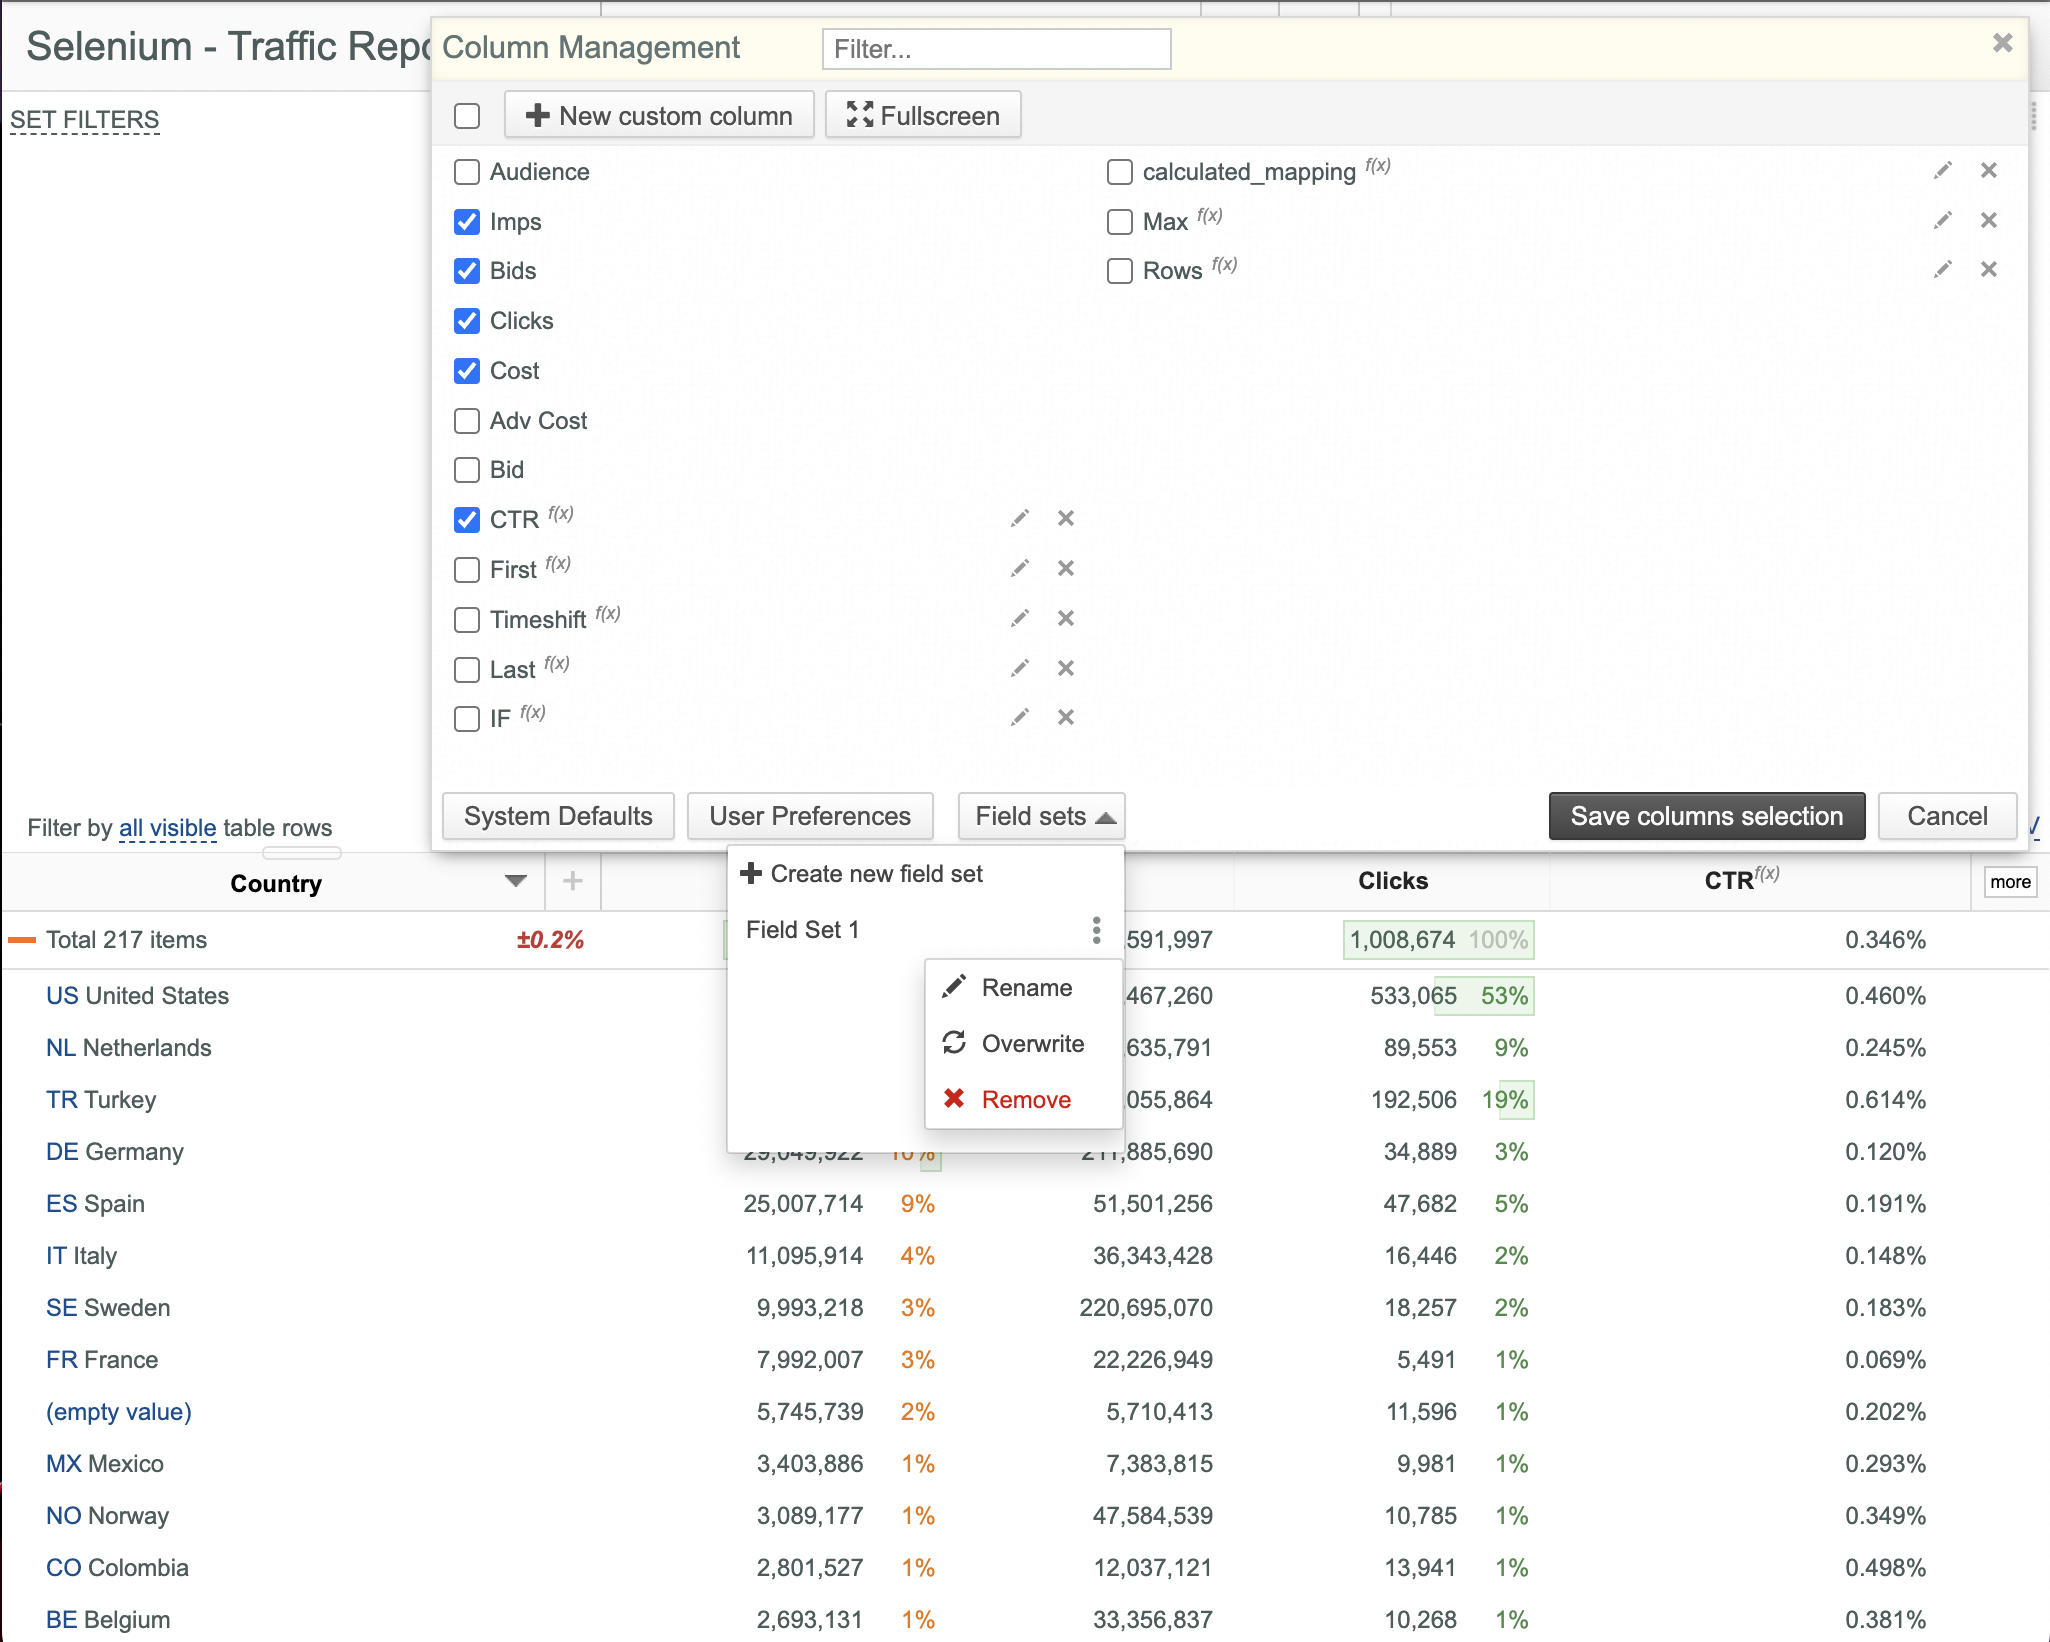Remove the Rows custom column
The width and height of the screenshot is (2050, 1642).
(1989, 269)
